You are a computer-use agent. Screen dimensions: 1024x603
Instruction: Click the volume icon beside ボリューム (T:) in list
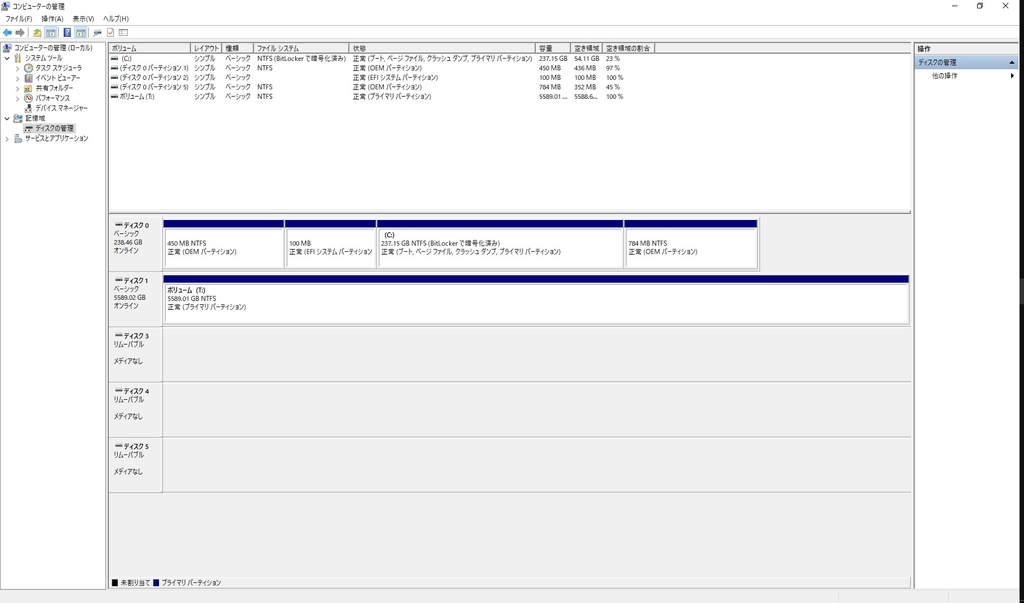point(115,97)
